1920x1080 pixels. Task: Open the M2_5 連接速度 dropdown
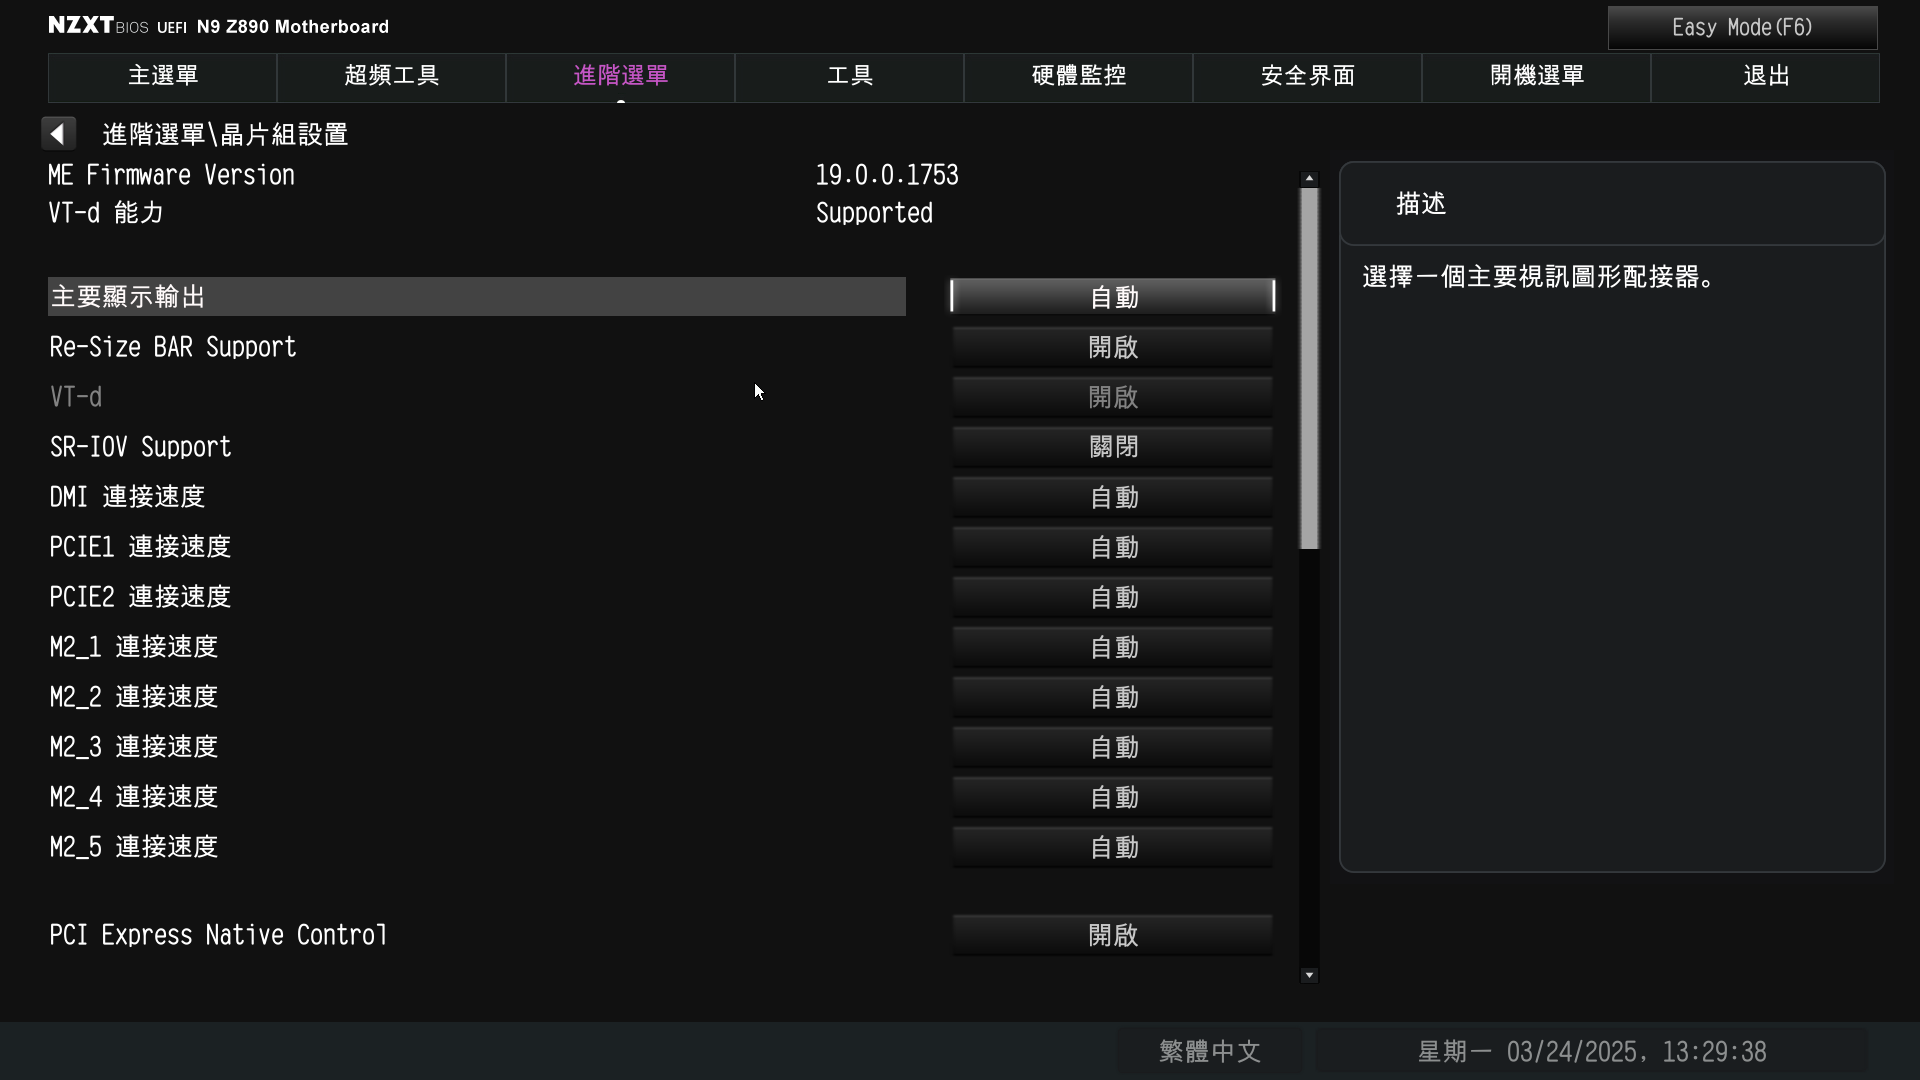(1112, 847)
